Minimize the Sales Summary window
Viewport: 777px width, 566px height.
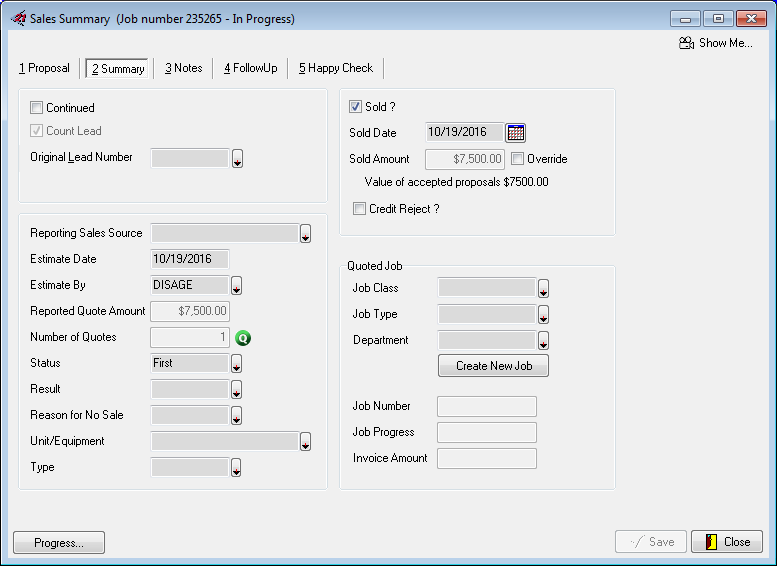[x=685, y=19]
